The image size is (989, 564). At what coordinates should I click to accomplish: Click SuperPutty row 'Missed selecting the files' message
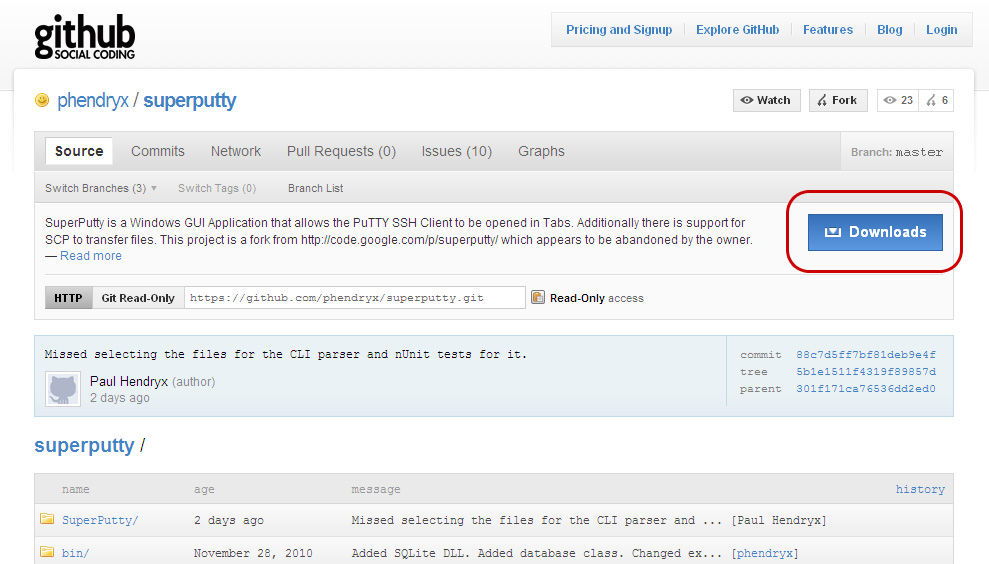(x=536, y=520)
